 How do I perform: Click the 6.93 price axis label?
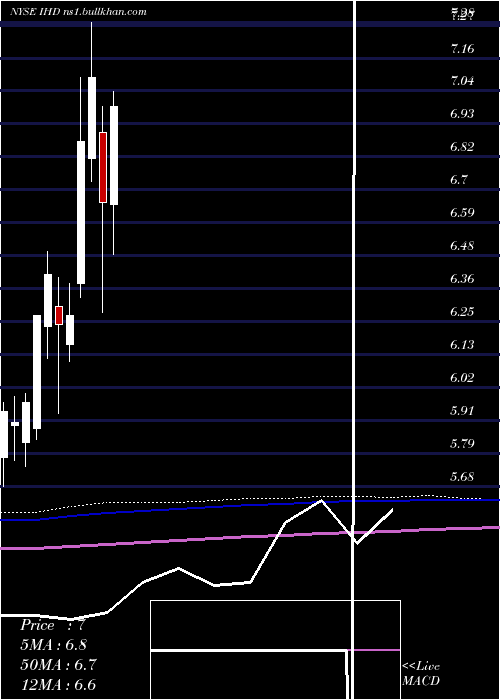point(462,114)
